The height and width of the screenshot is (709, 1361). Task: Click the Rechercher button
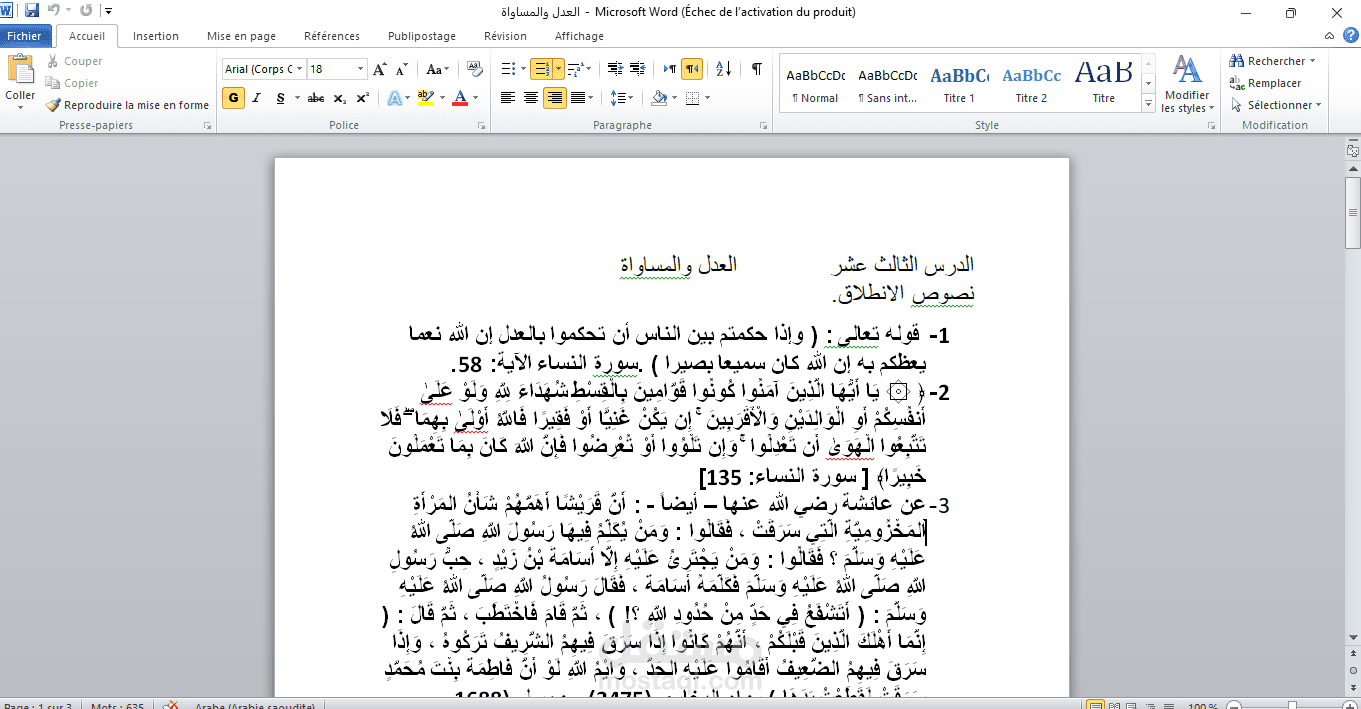coord(1272,61)
